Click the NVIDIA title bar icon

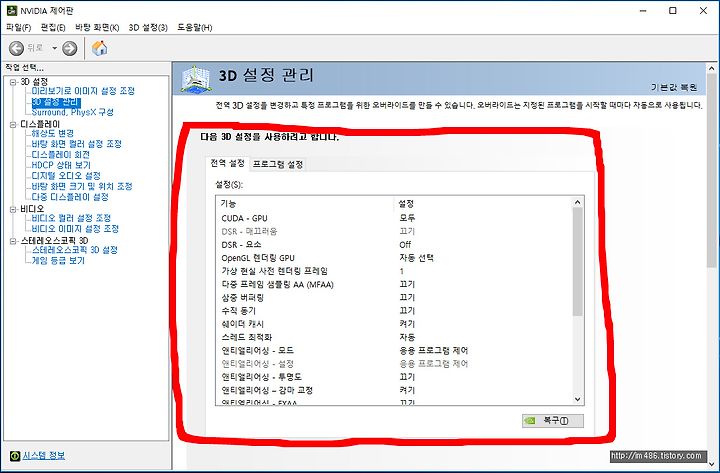pos(12,11)
